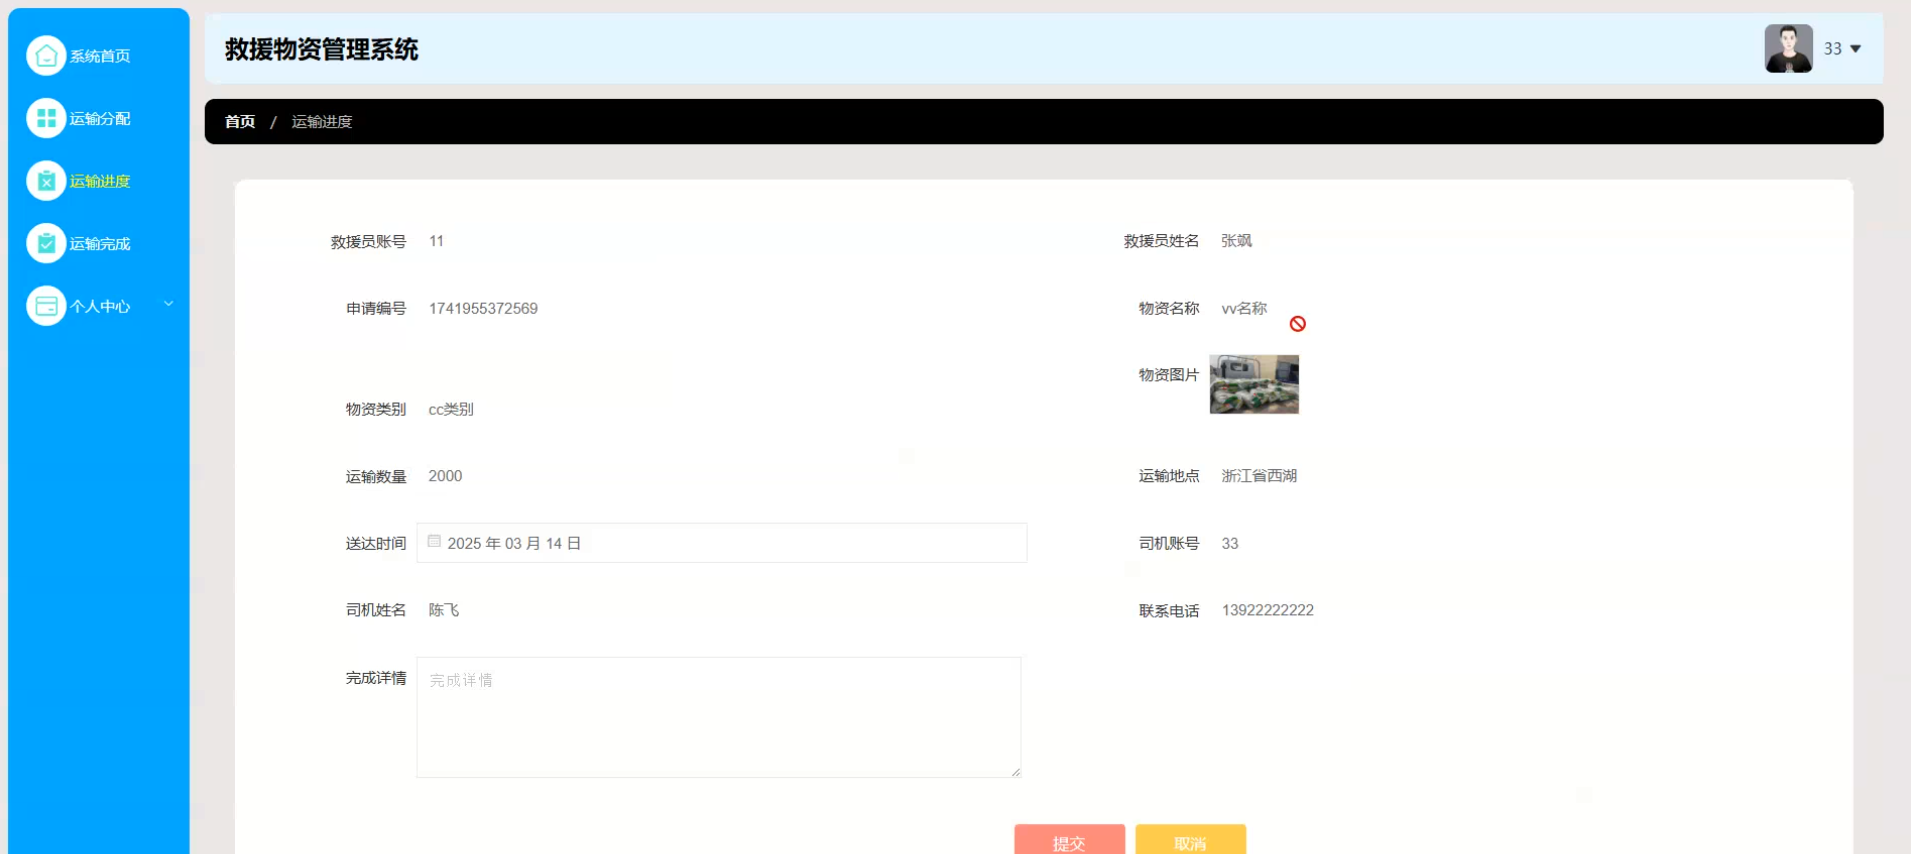The height and width of the screenshot is (854, 1911).
Task: Click the 系统首页 home icon
Action: point(46,56)
